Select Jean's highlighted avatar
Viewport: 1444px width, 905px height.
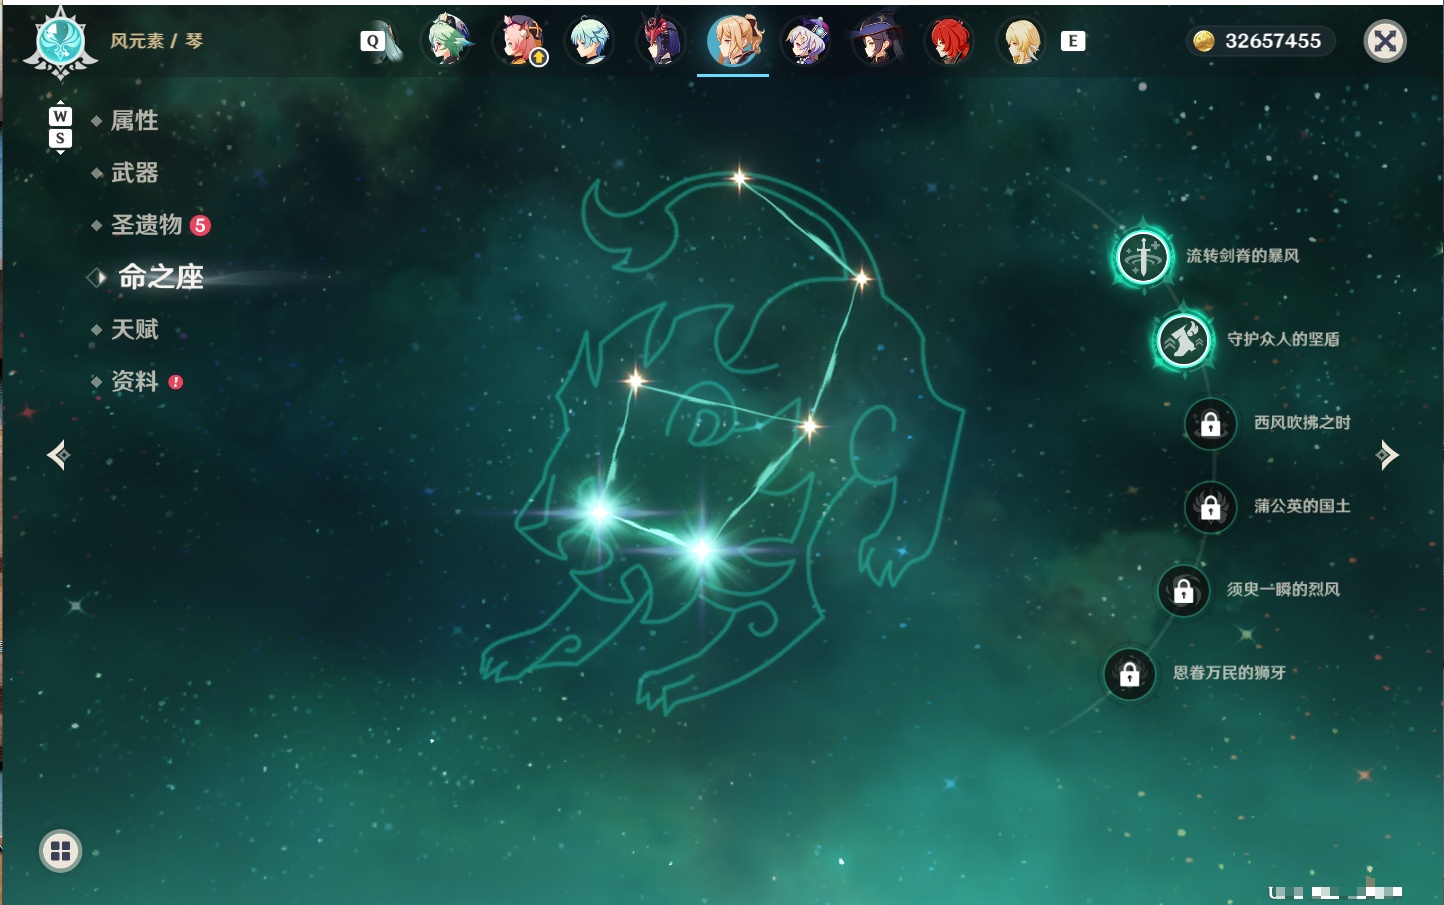734,40
